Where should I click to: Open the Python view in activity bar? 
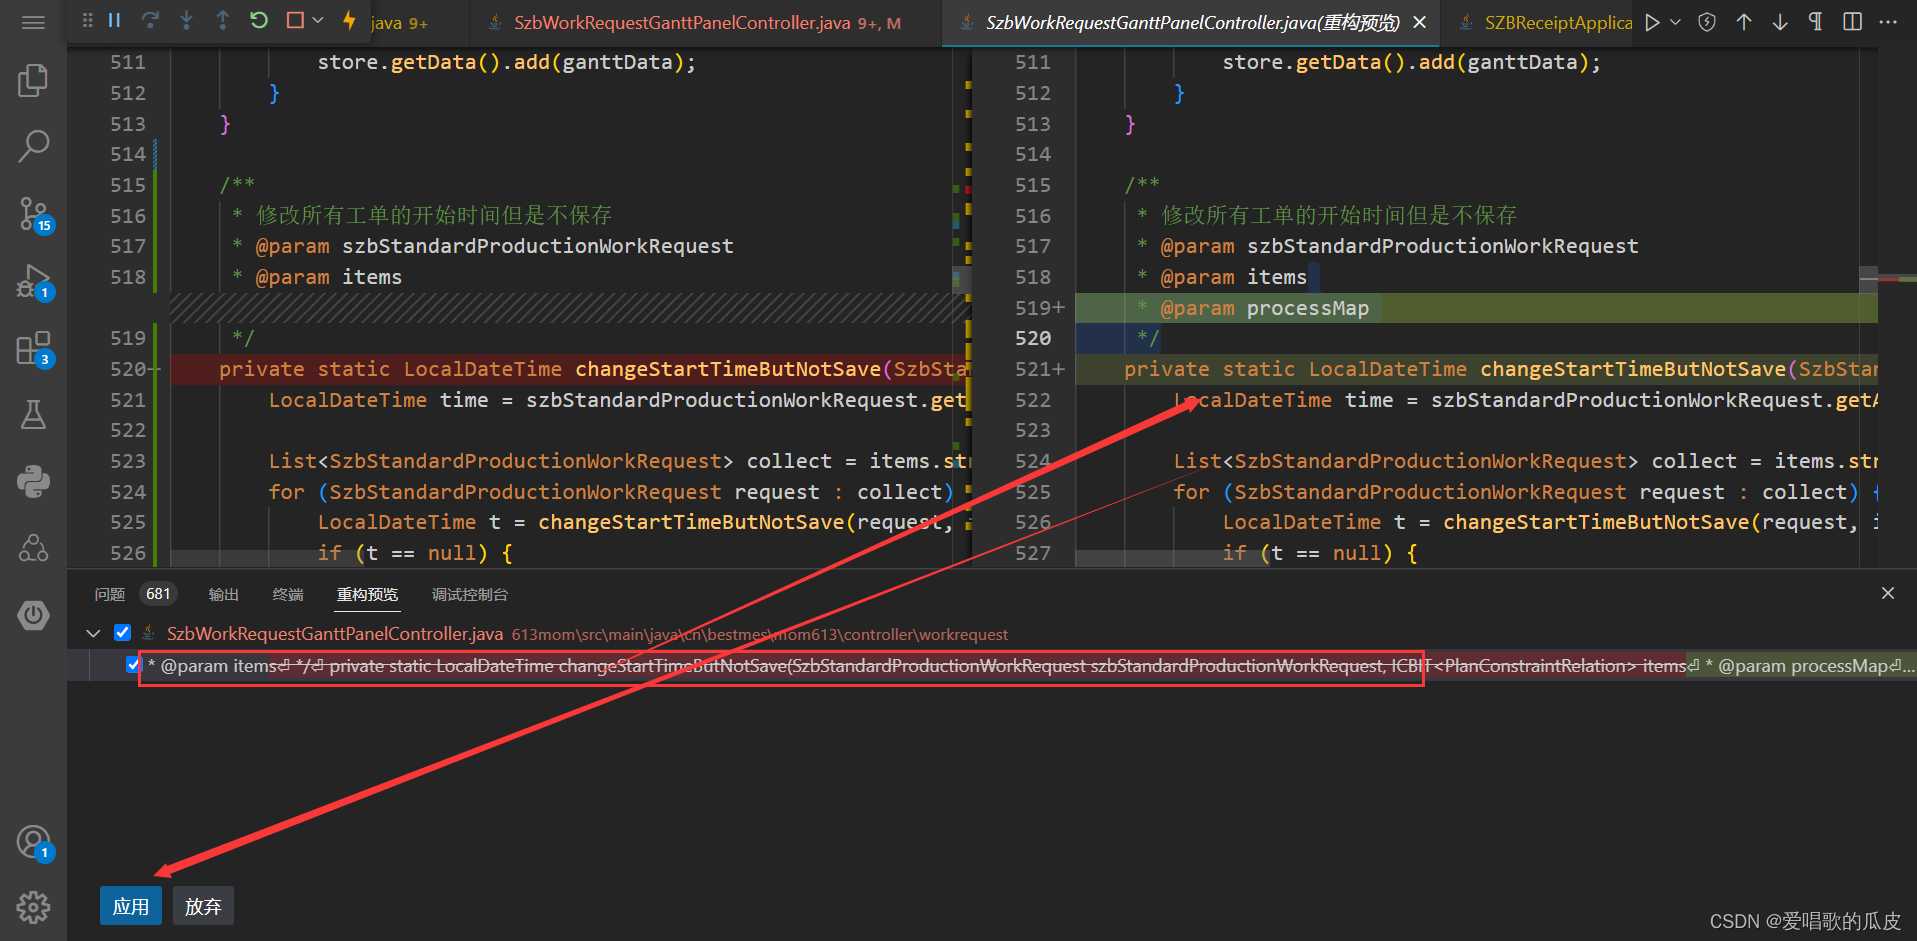[x=33, y=481]
